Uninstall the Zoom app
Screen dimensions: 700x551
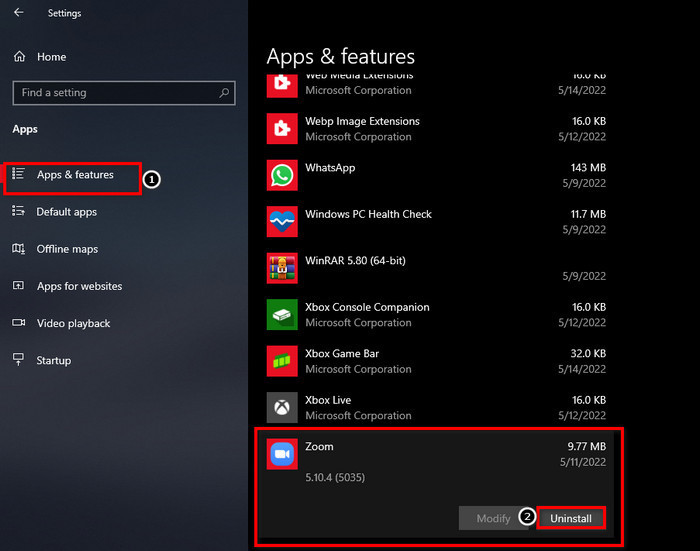[x=571, y=518]
